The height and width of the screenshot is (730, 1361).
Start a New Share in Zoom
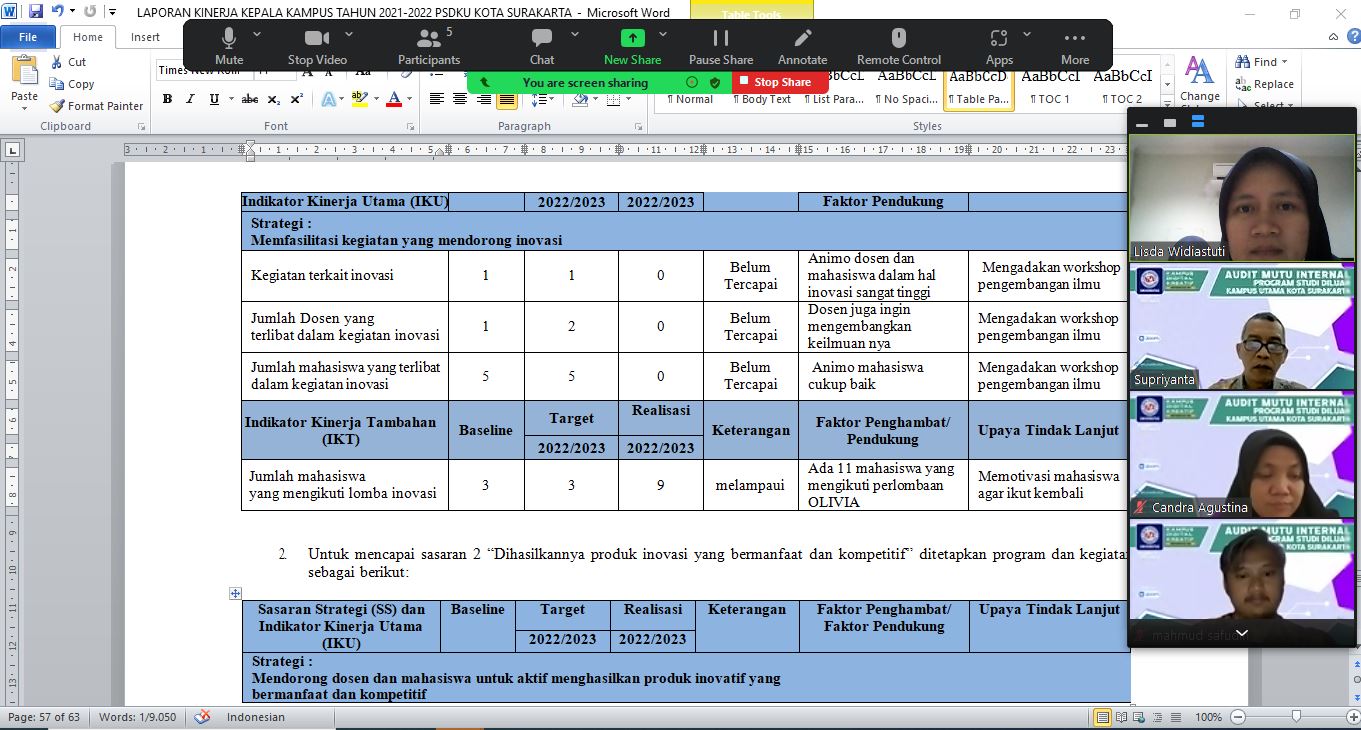tap(632, 46)
